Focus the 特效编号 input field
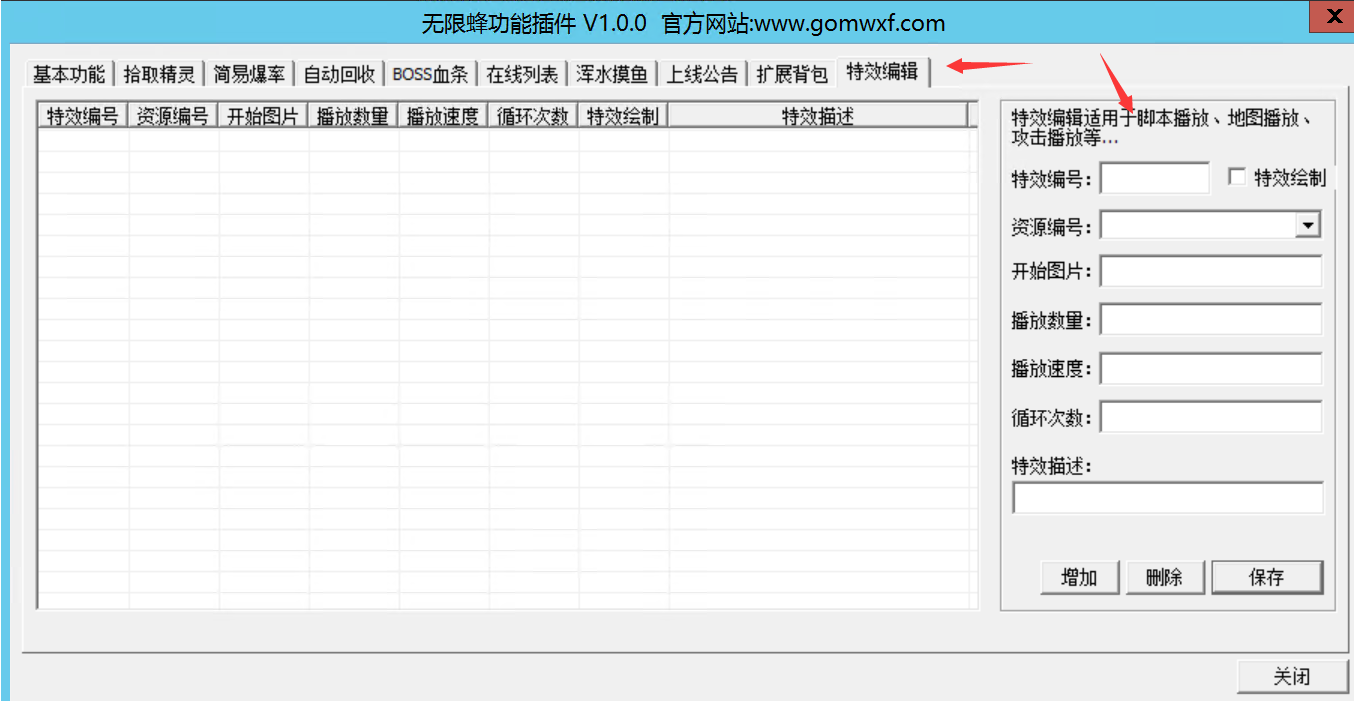 pos(1155,179)
